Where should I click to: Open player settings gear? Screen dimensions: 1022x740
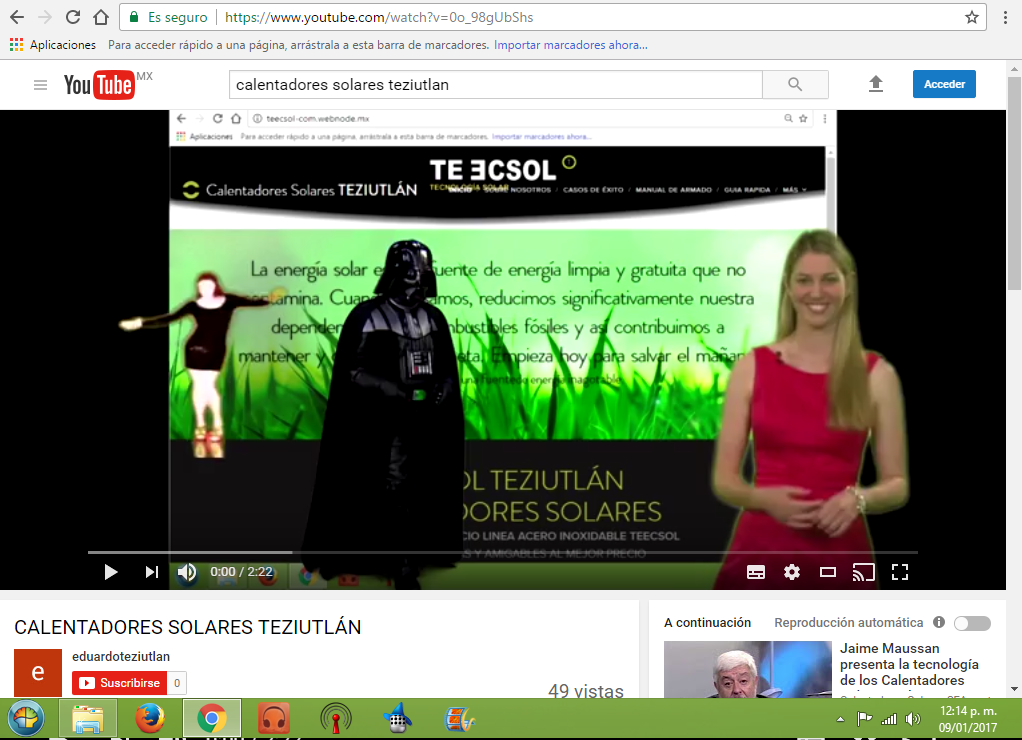coord(792,572)
